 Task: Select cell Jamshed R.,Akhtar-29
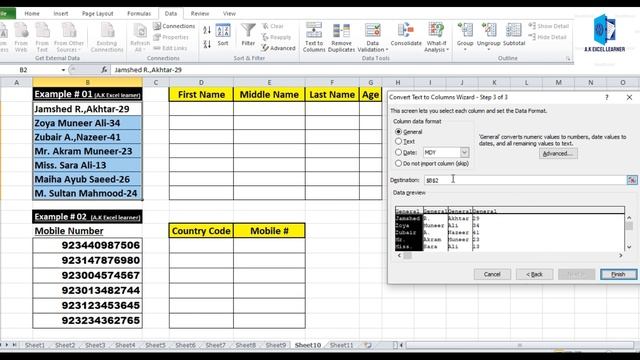coord(87,109)
